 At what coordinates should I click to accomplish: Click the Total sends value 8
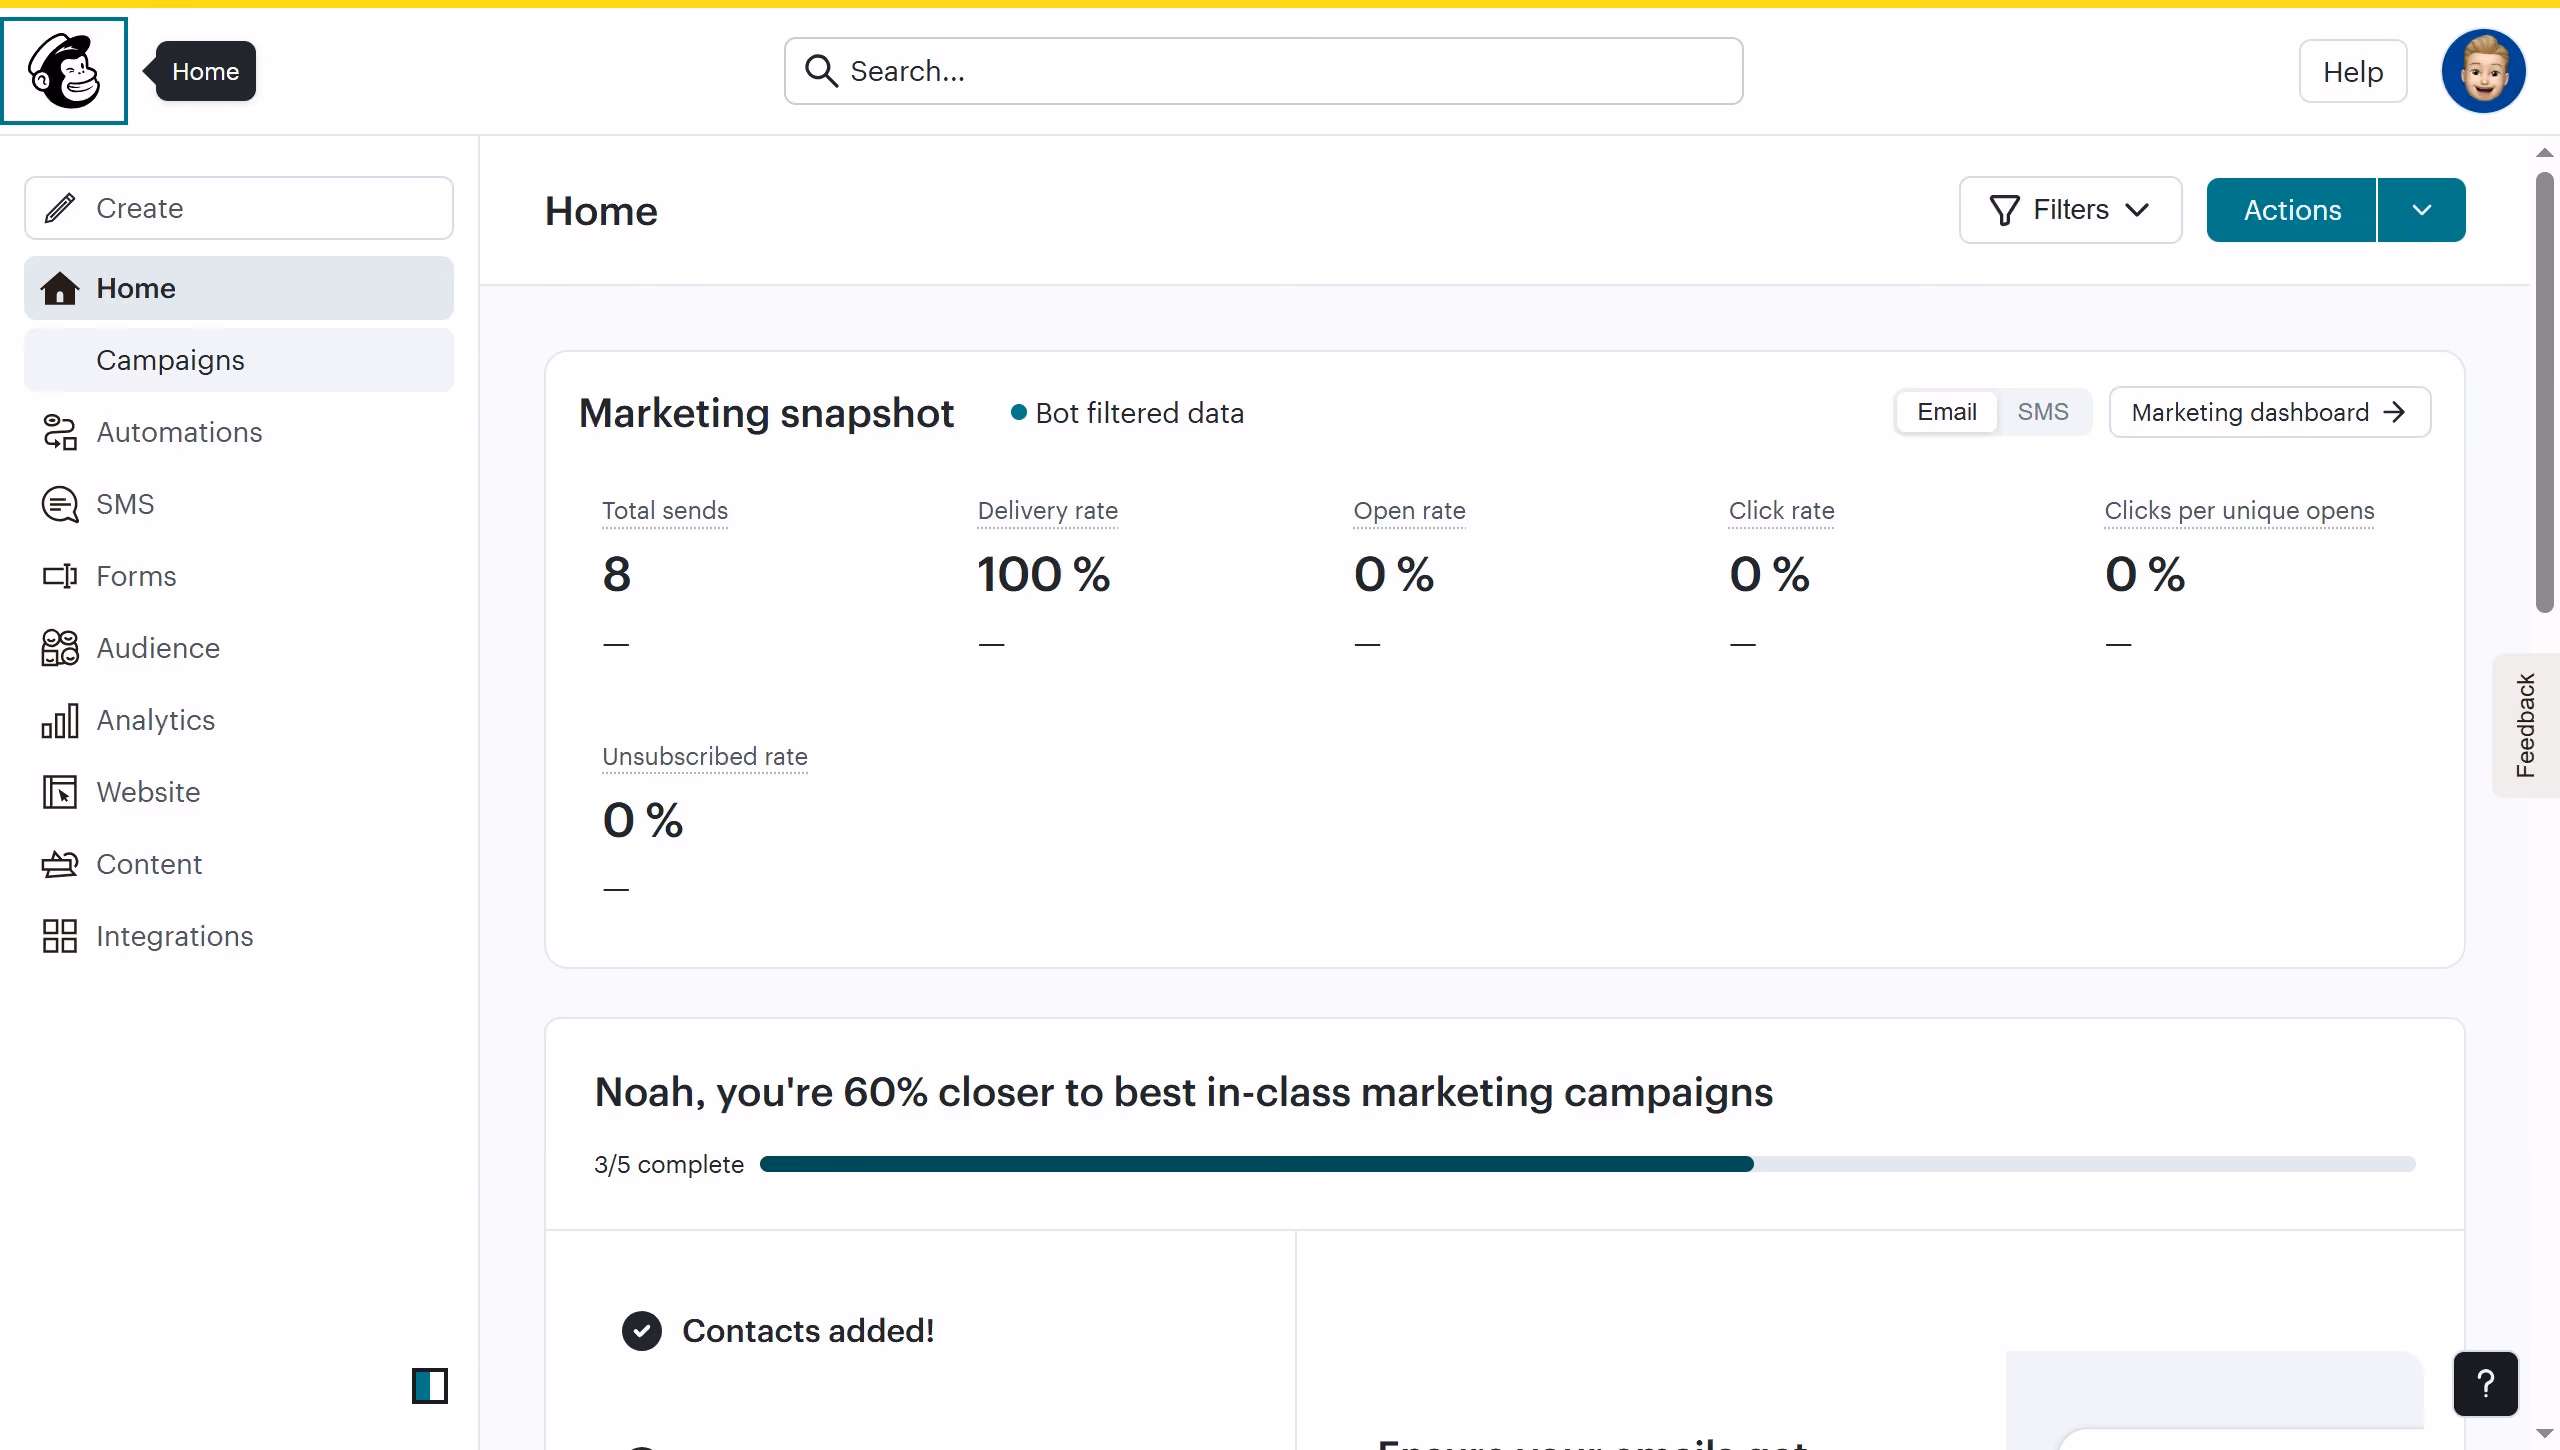click(x=617, y=574)
